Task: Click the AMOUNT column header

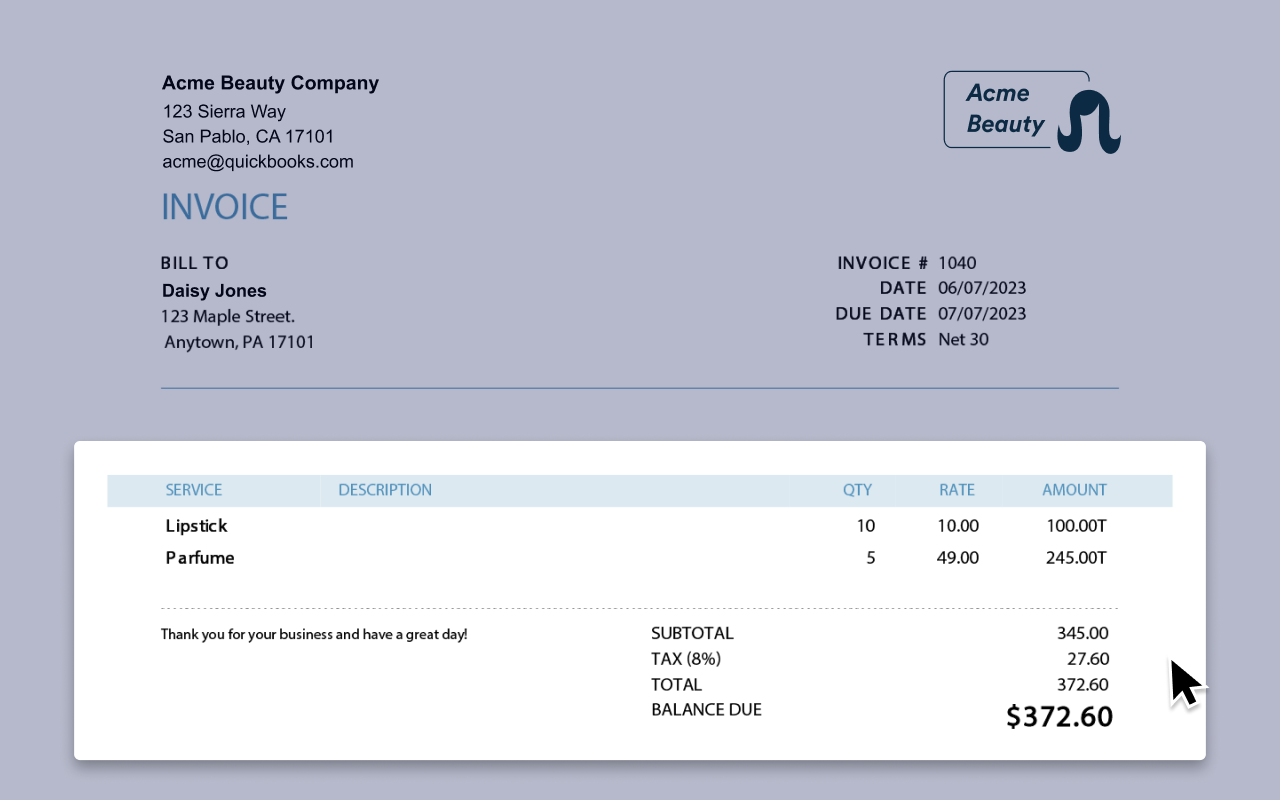Action: tap(1074, 490)
